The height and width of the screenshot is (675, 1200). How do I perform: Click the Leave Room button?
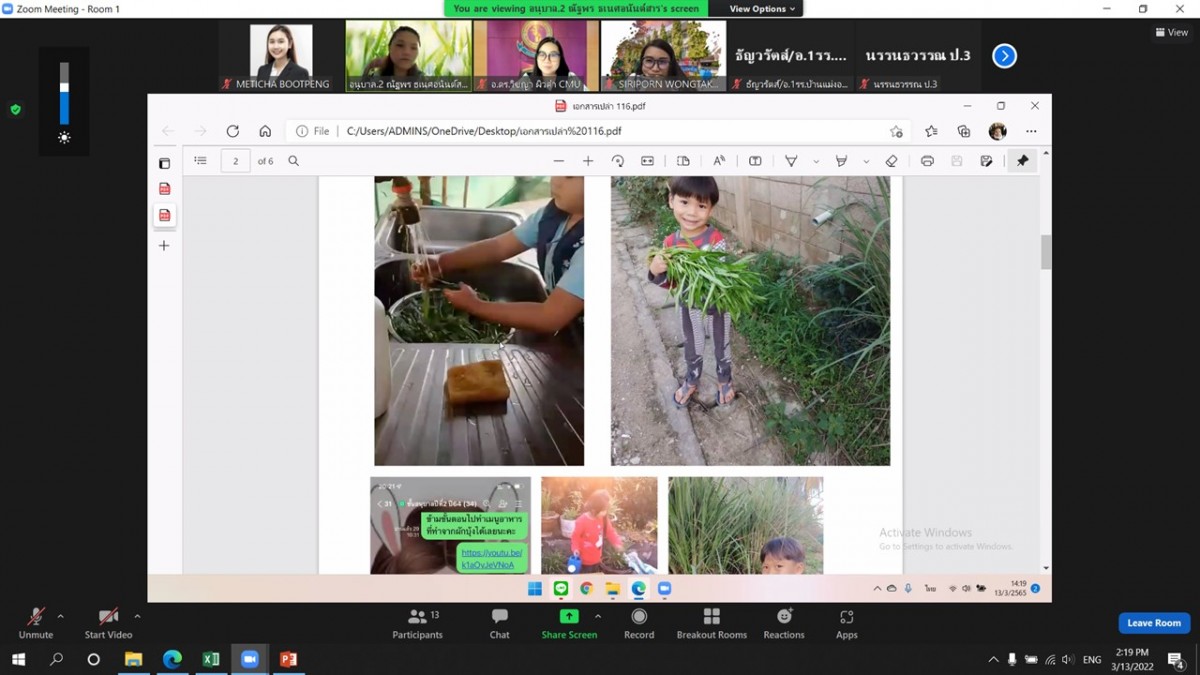1154,623
